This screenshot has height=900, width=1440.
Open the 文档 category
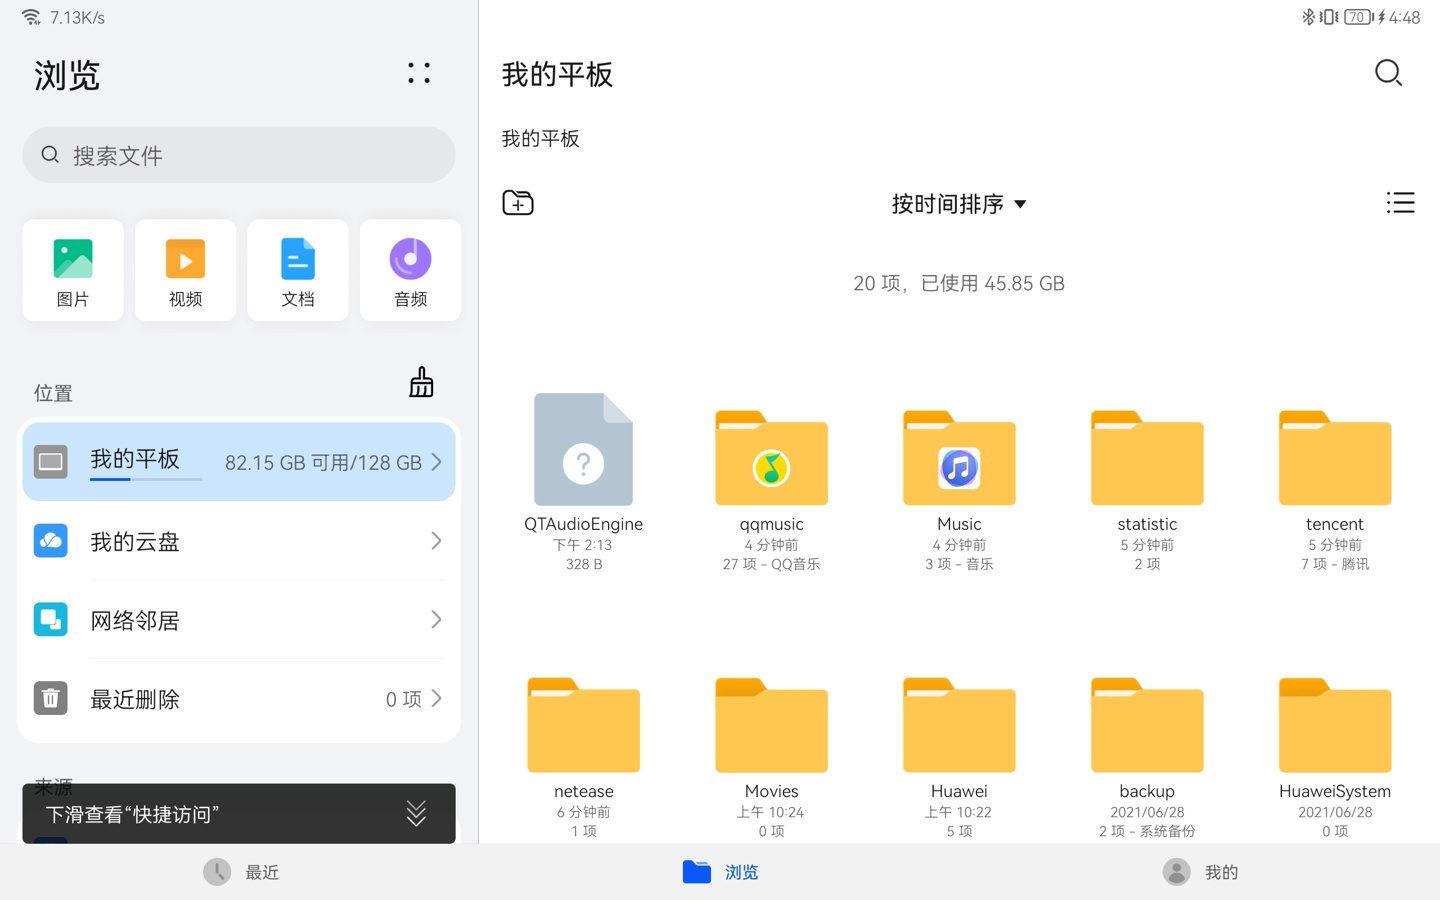(x=297, y=270)
